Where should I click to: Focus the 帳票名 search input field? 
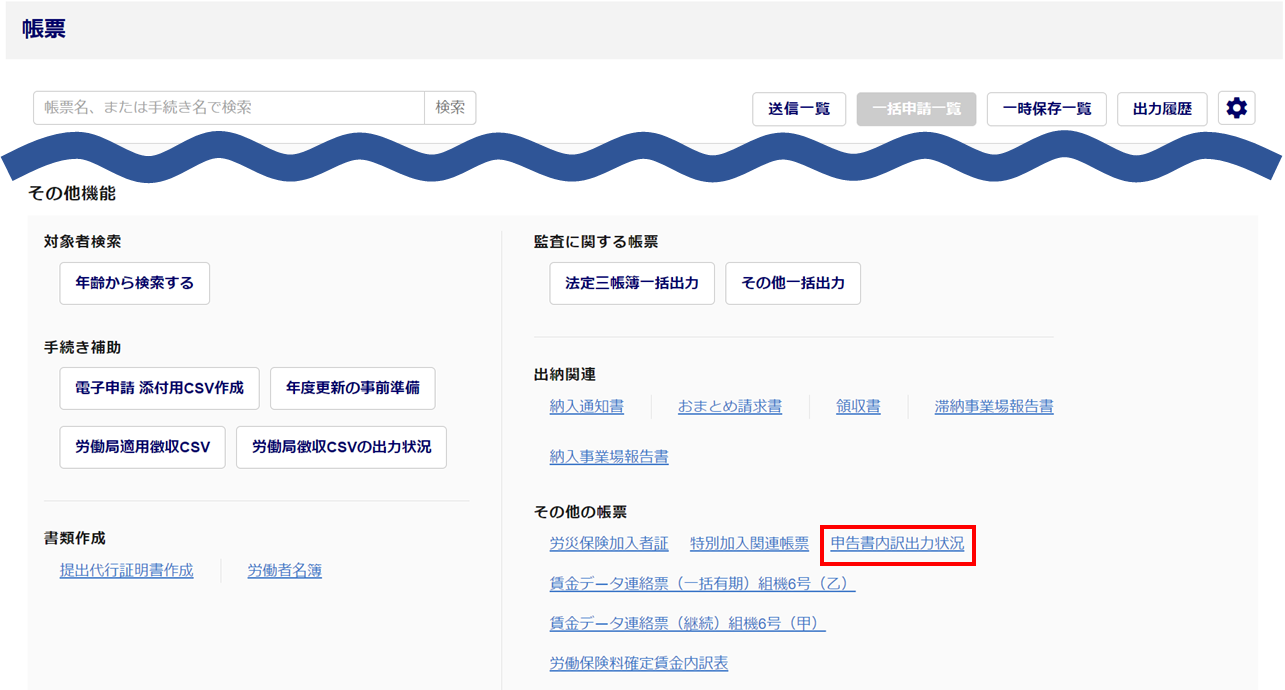(229, 108)
